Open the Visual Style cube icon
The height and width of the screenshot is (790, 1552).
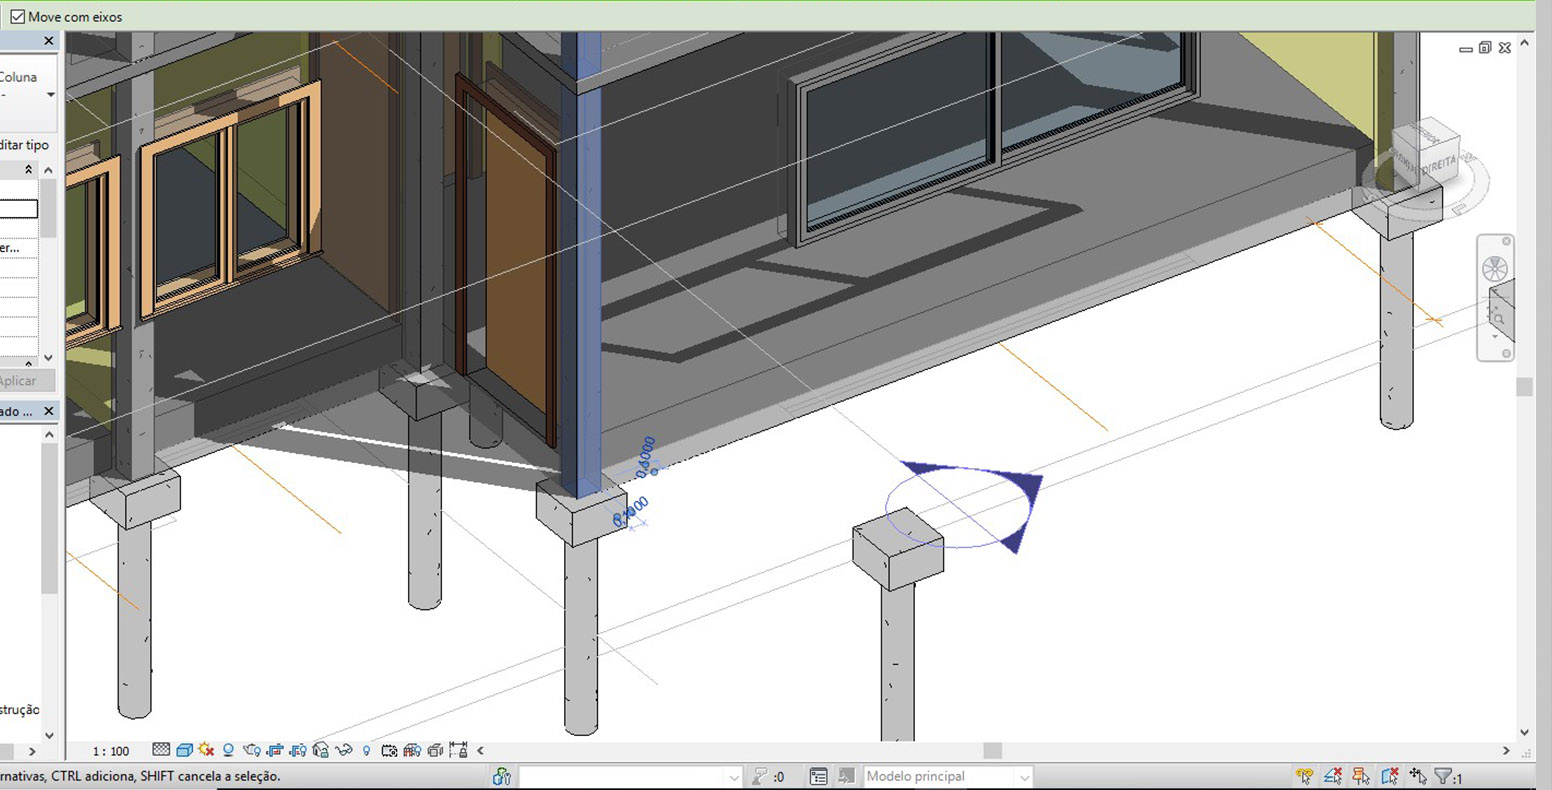184,750
